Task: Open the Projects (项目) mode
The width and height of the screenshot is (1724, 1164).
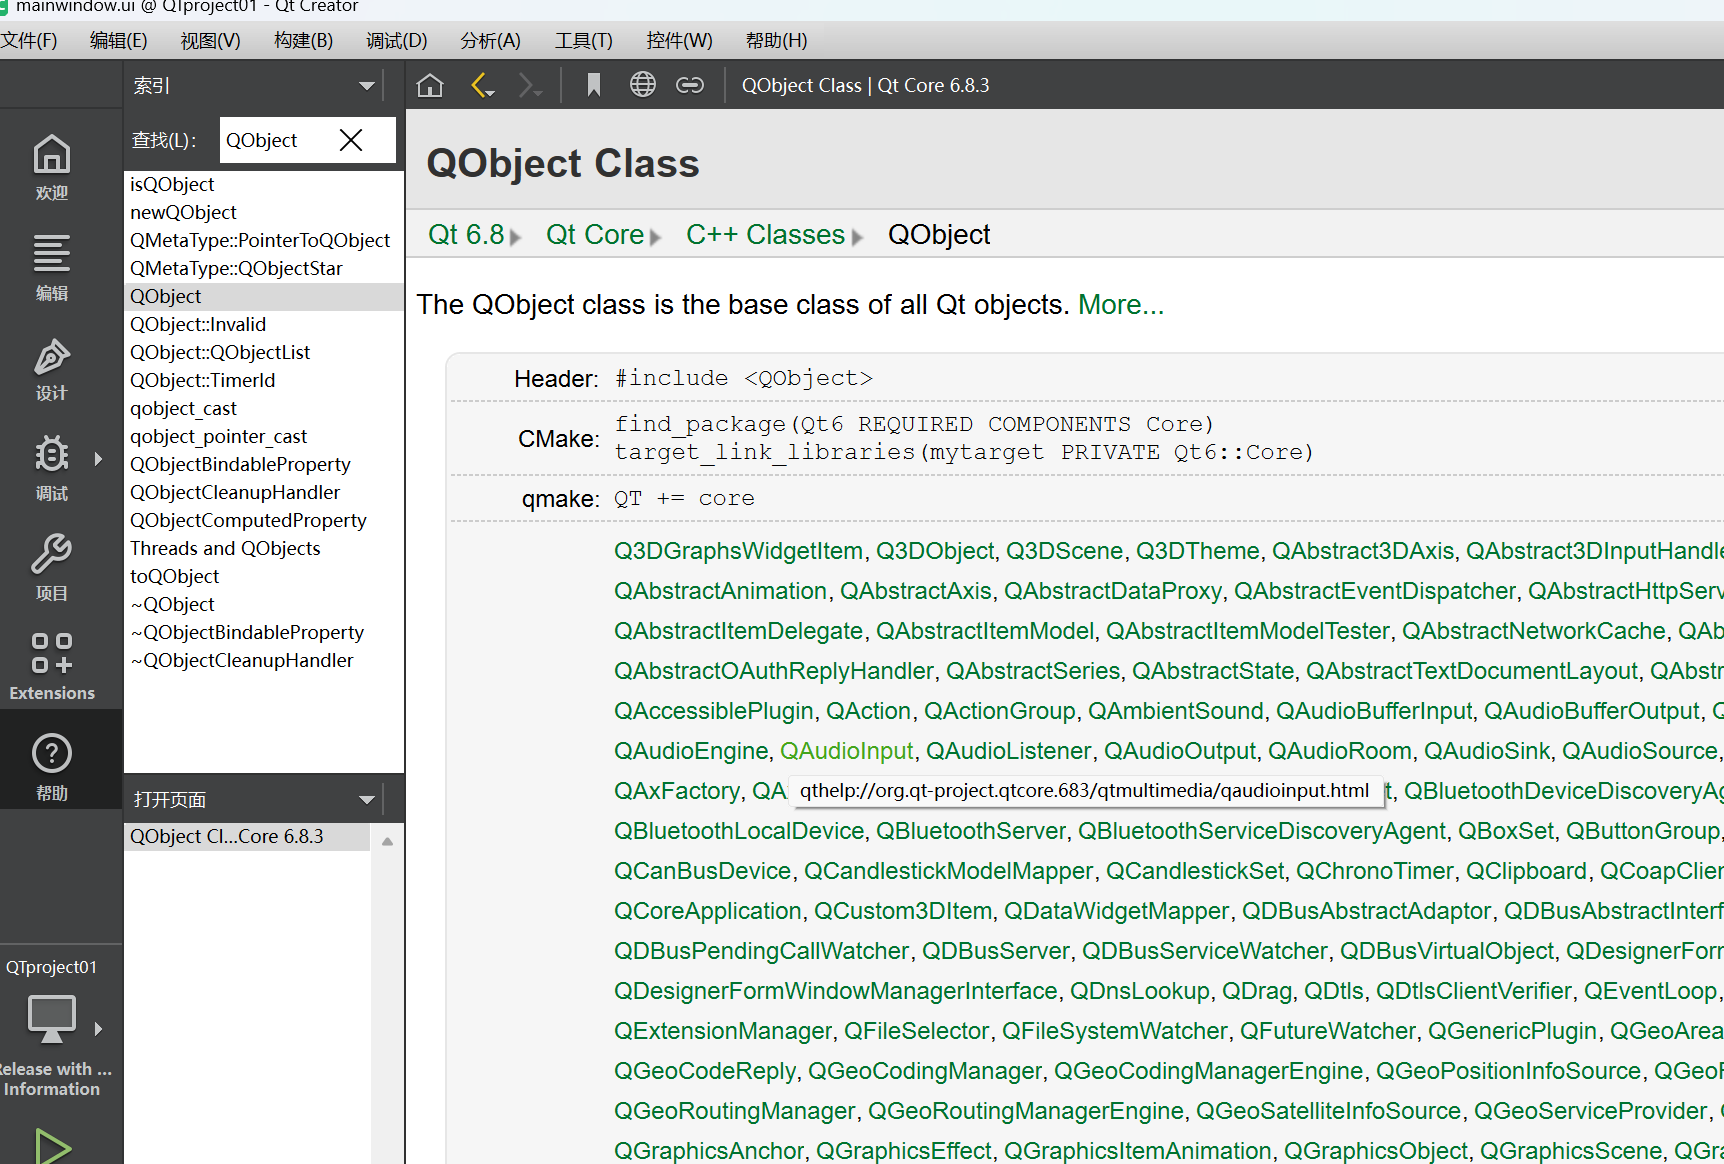Action: 52,567
